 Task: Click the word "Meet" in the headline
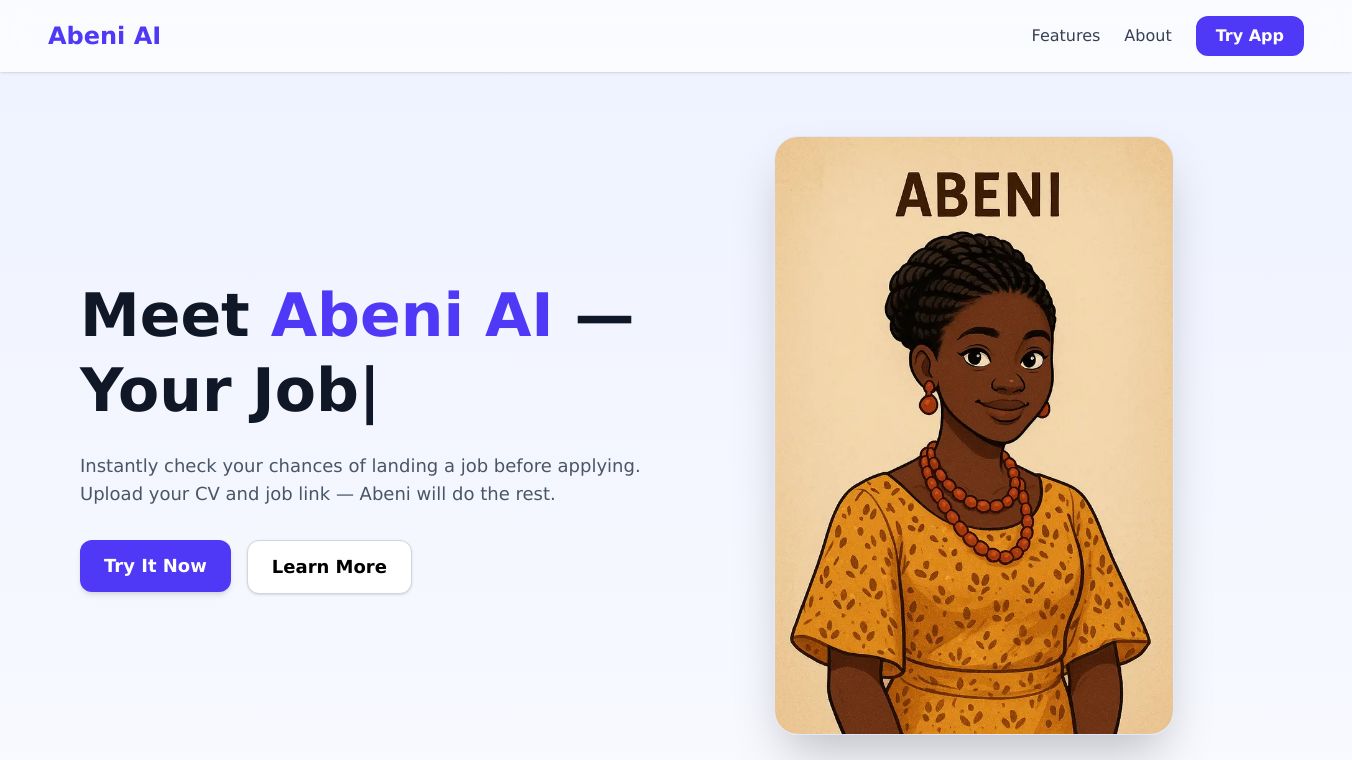tap(165, 315)
